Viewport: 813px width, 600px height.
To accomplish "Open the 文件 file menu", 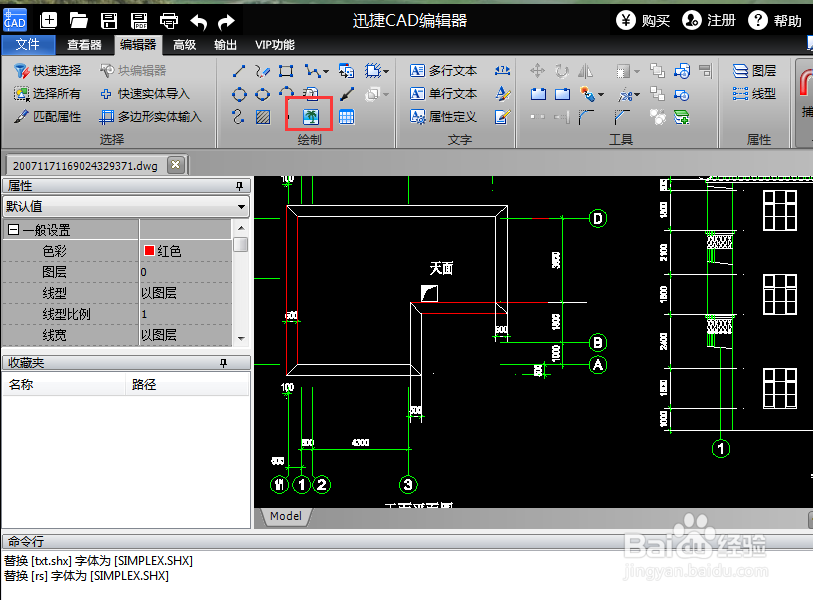I will [28, 45].
